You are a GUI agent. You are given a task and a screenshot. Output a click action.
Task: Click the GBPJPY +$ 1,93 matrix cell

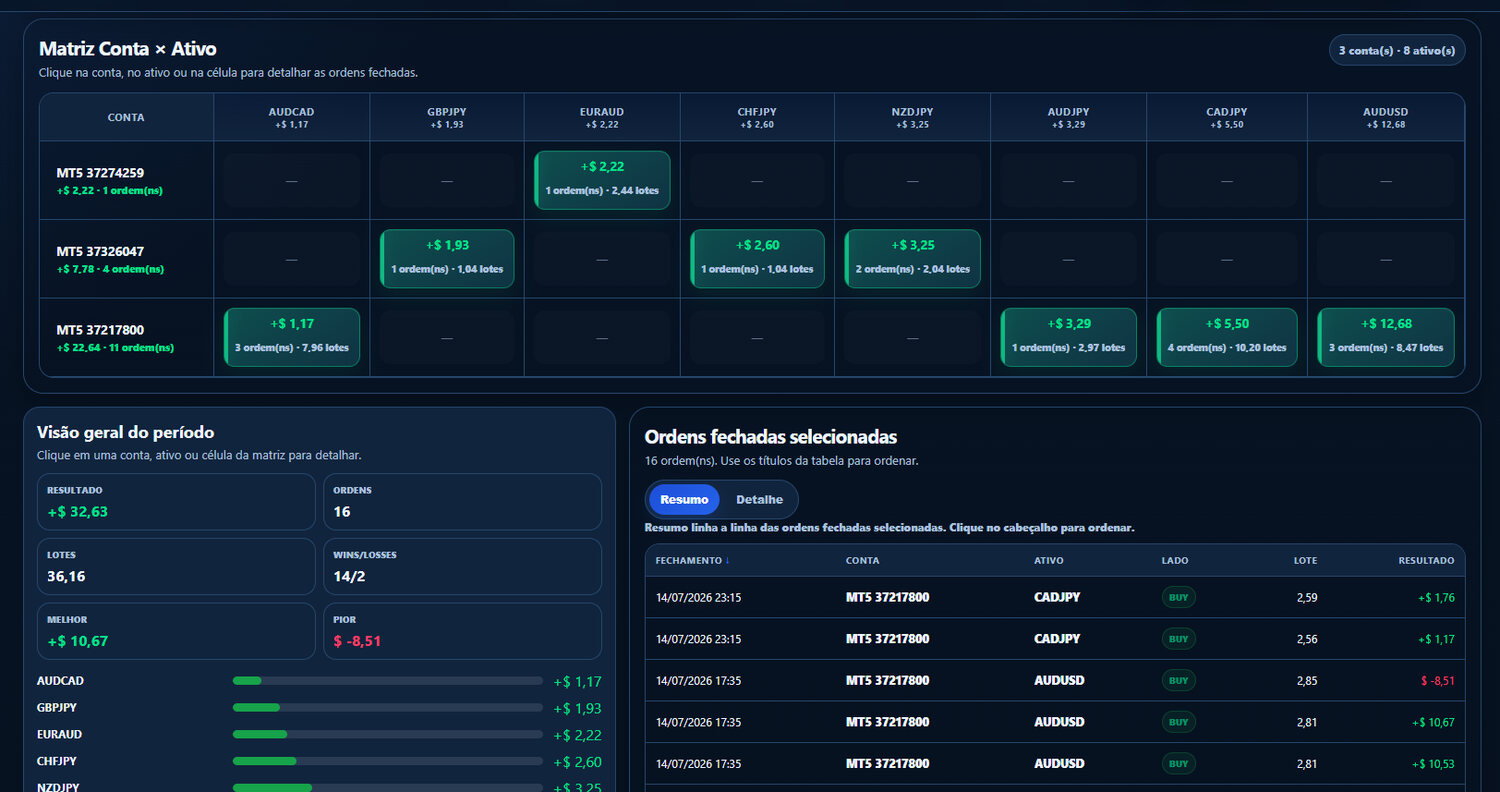[447, 259]
